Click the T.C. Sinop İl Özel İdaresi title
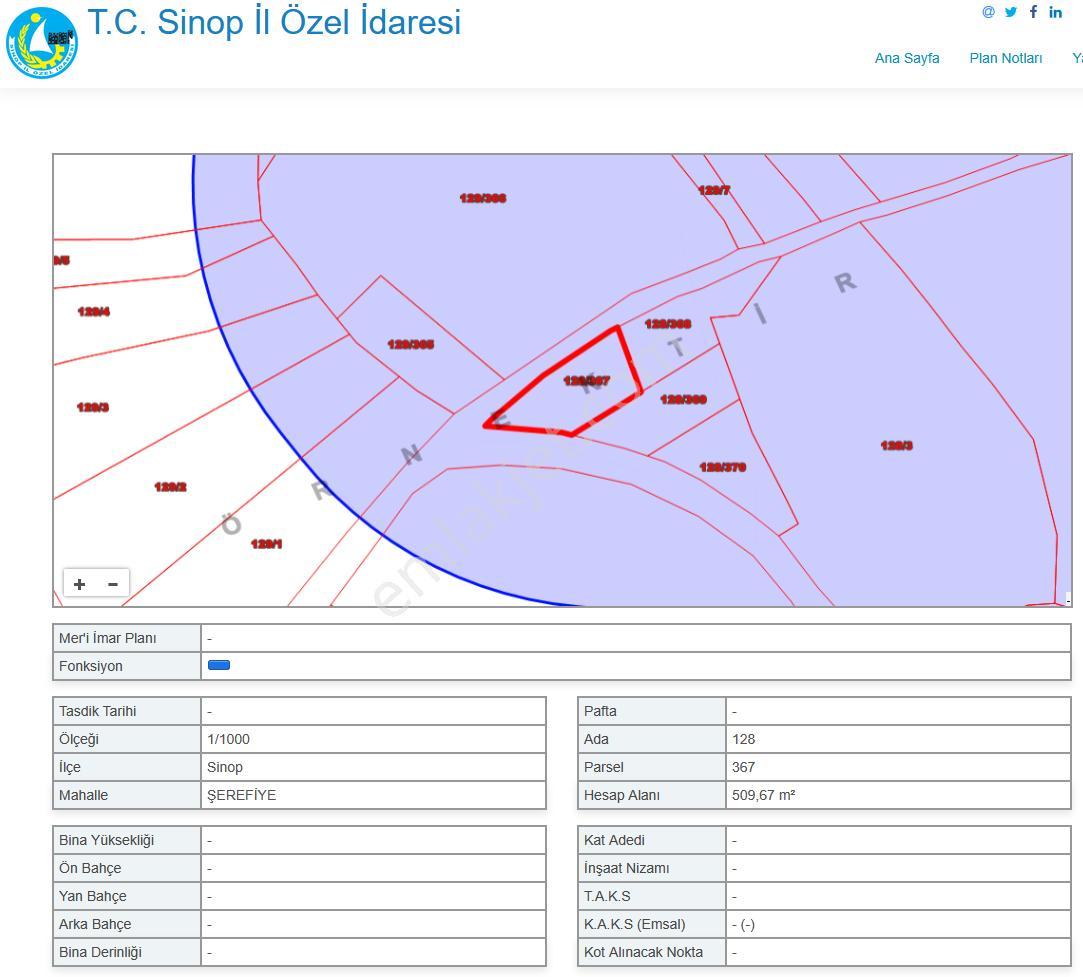The height and width of the screenshot is (977, 1083). [x=274, y=22]
